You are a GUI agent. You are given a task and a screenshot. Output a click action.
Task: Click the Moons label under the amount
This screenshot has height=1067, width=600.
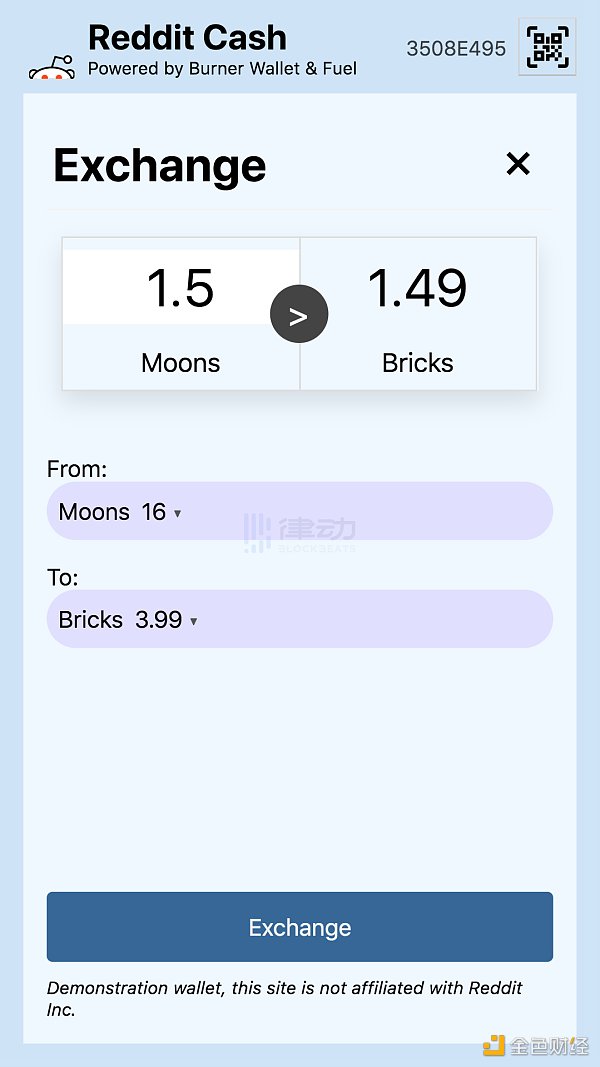pyautogui.click(x=181, y=362)
